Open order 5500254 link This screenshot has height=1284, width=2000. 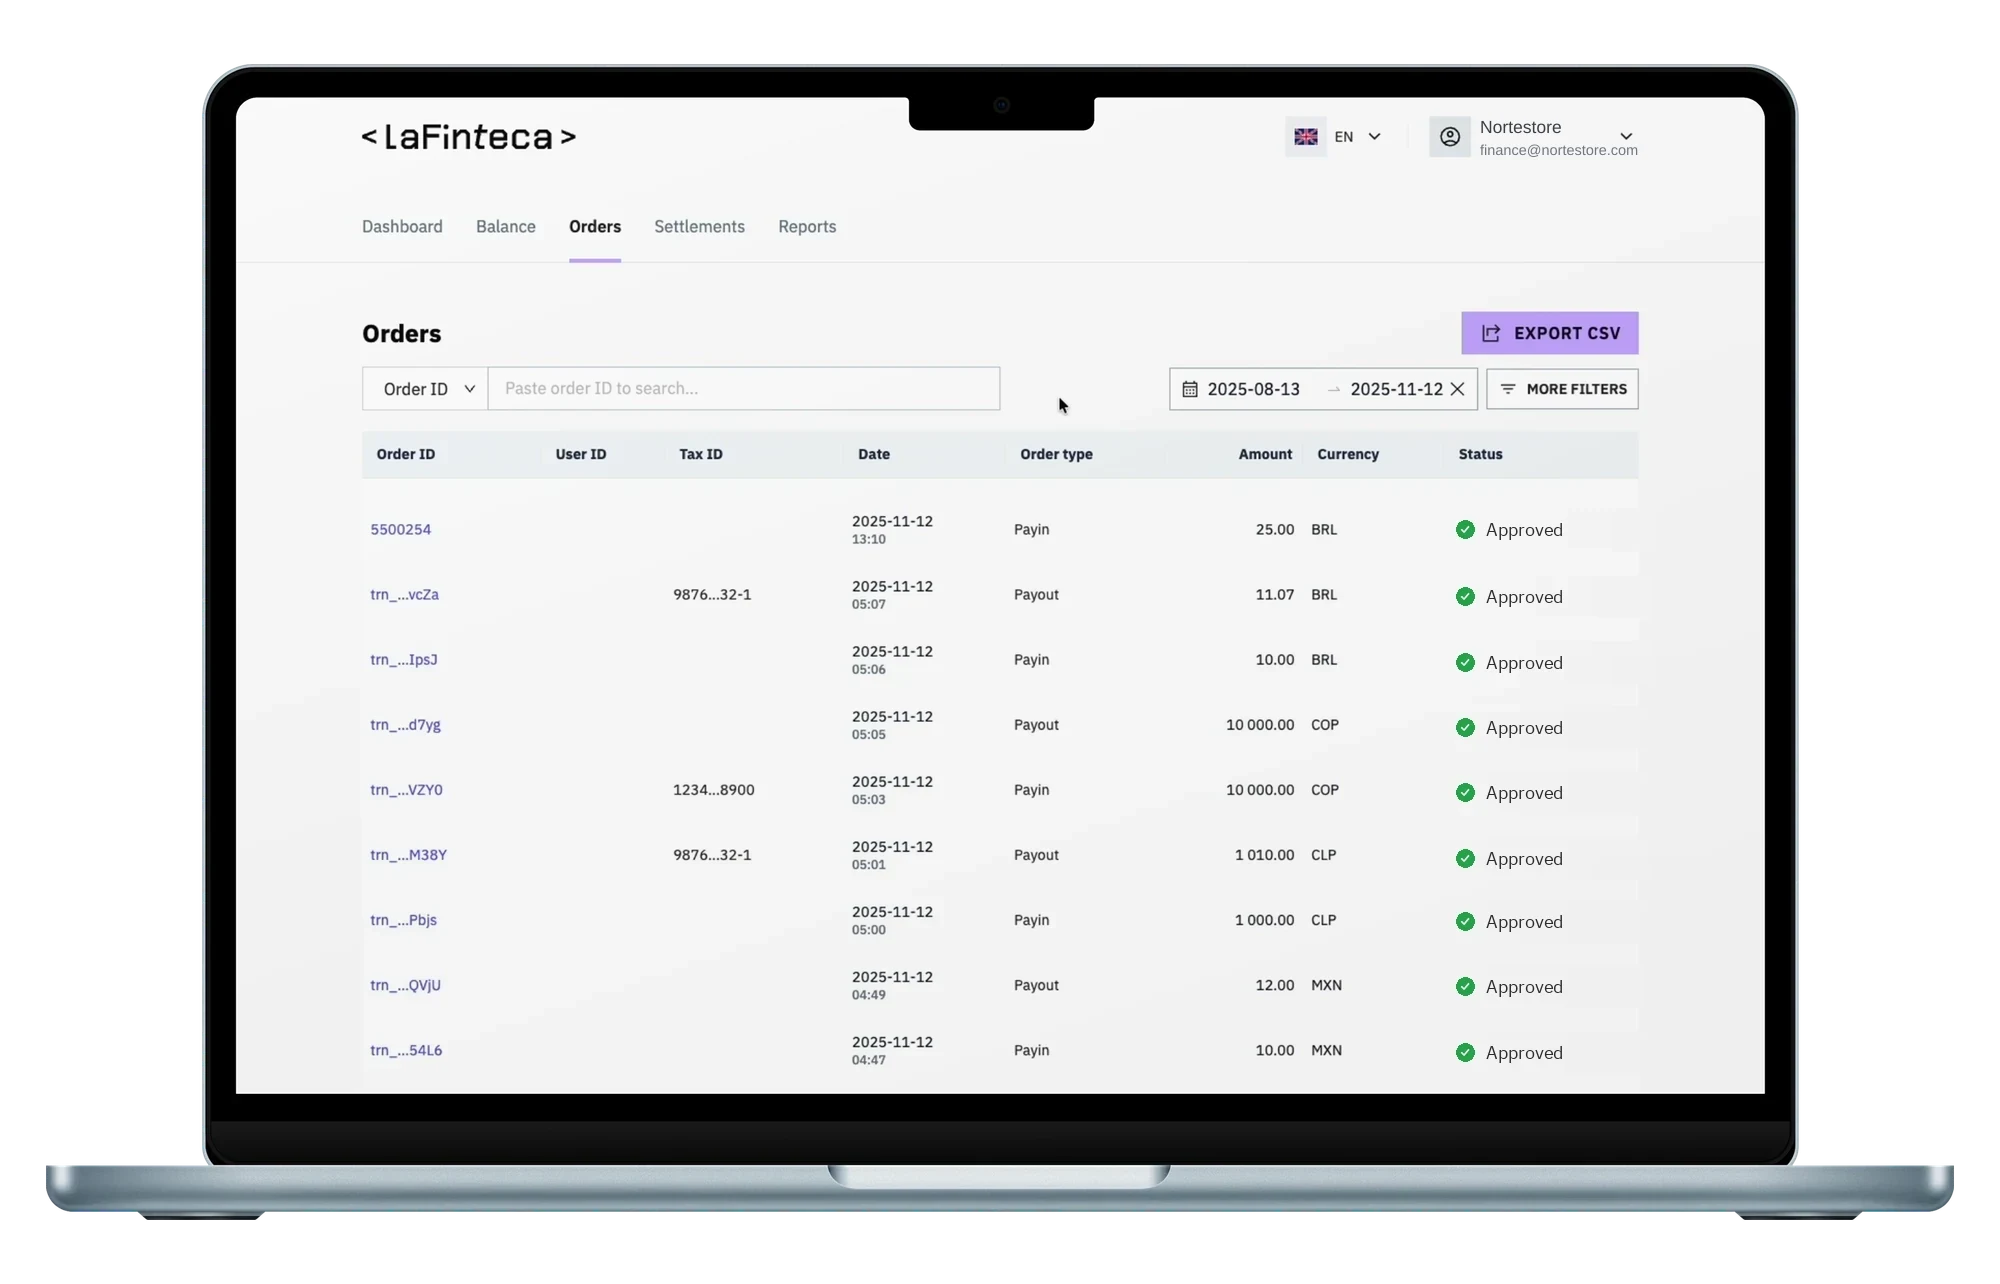401,530
